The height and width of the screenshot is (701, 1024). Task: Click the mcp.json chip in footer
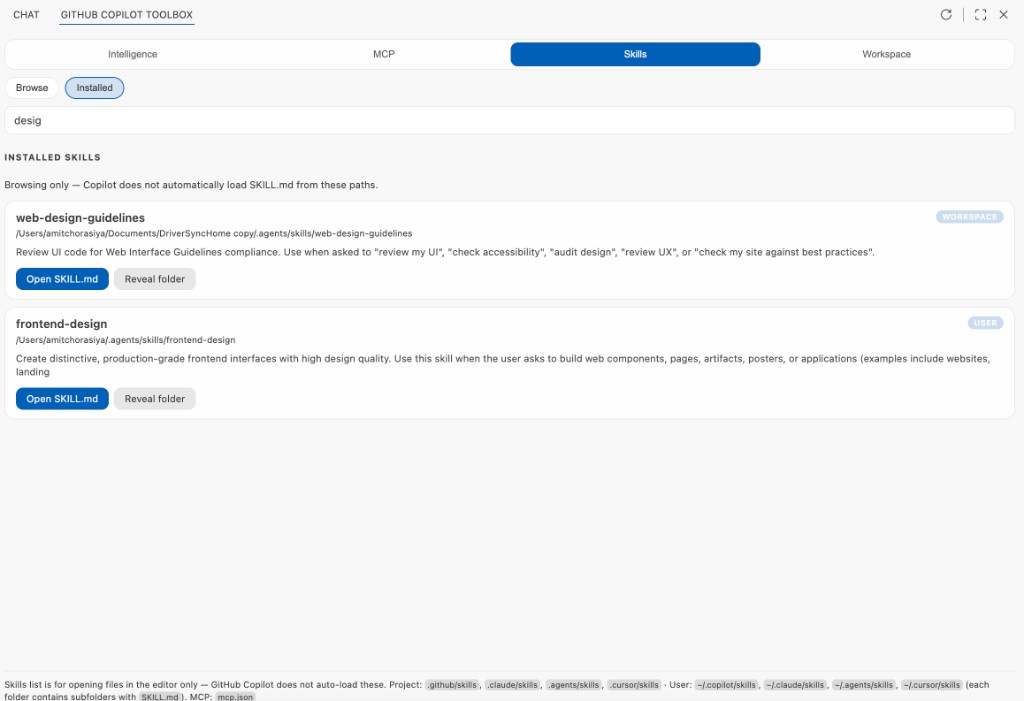(235, 696)
